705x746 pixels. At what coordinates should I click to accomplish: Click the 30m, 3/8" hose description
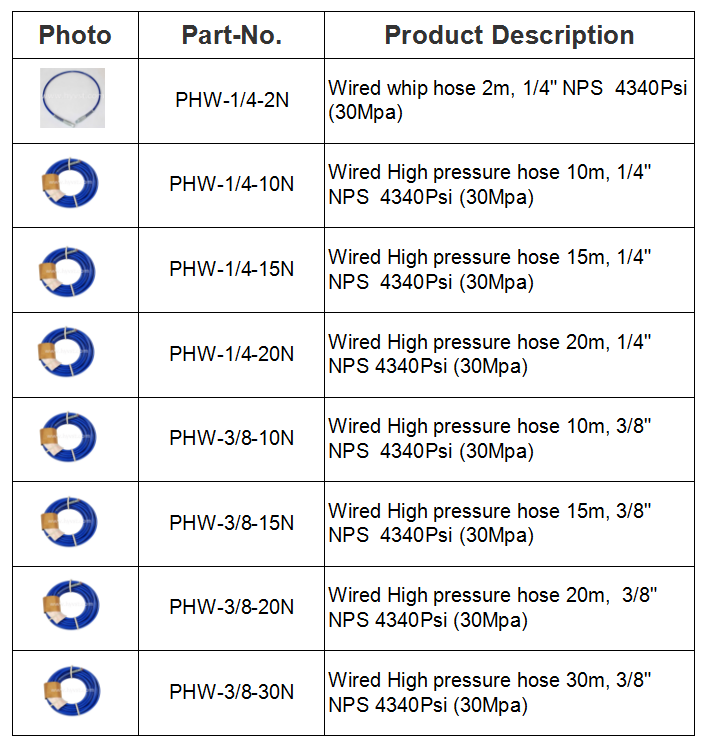(x=490, y=692)
